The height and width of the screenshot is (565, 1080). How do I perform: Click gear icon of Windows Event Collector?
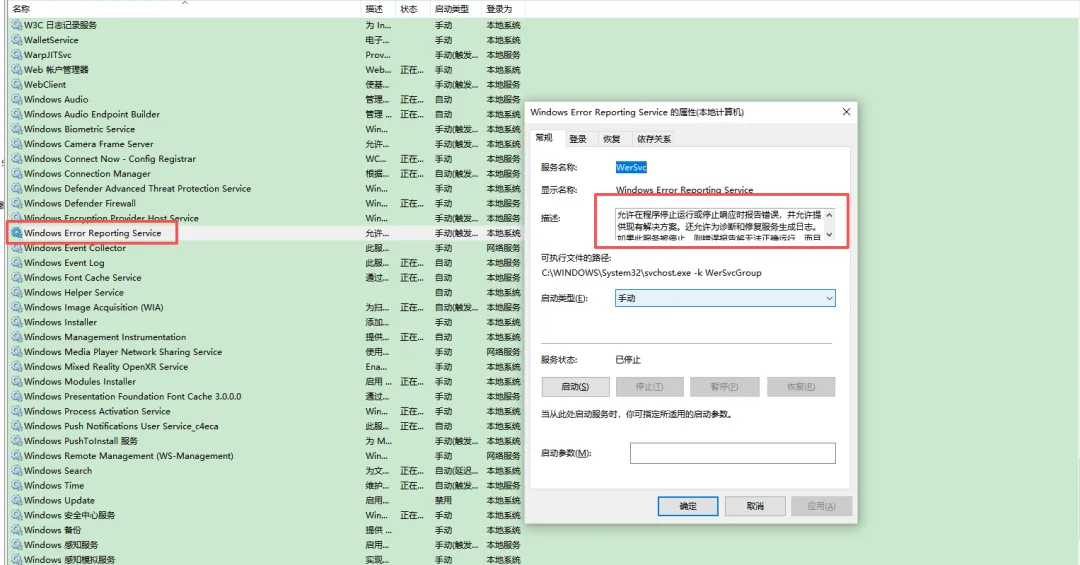(17, 248)
